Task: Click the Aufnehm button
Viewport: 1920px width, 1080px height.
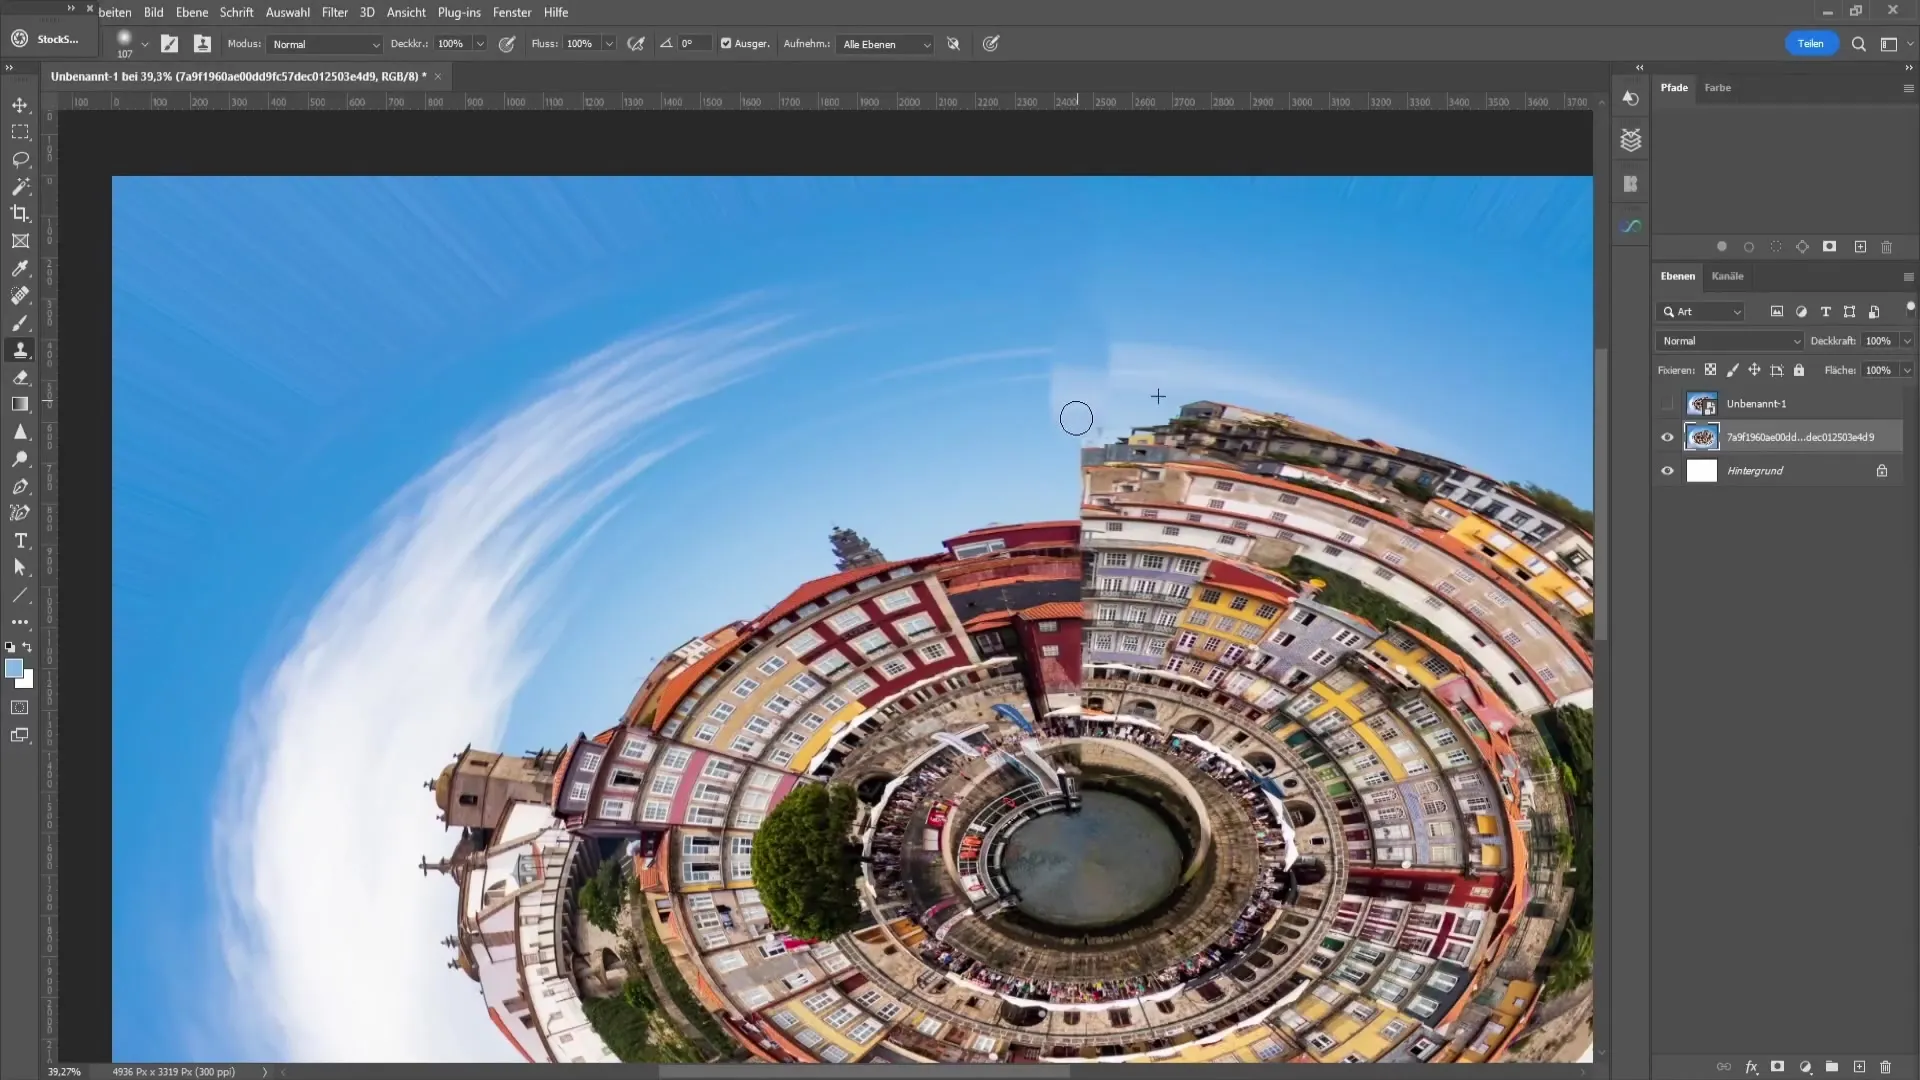Action: pos(807,44)
